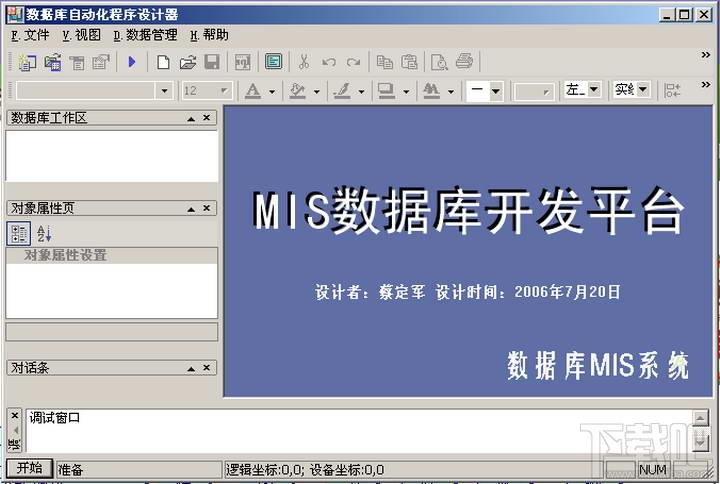Open the font color dropdown arrow
Viewport: 720px width, 484px height.
click(272, 91)
